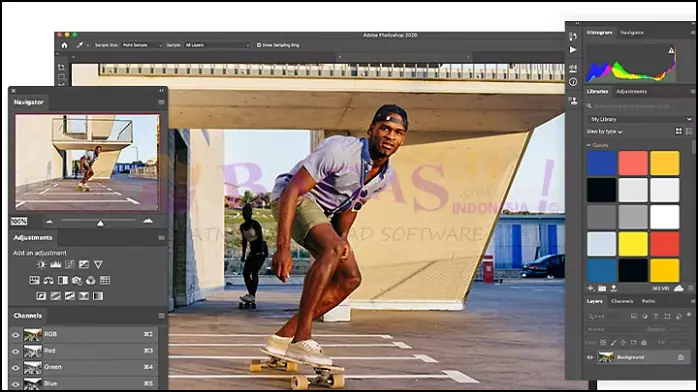The width and height of the screenshot is (698, 392).
Task: Add a Black & White adjustment
Action: (x=63, y=280)
